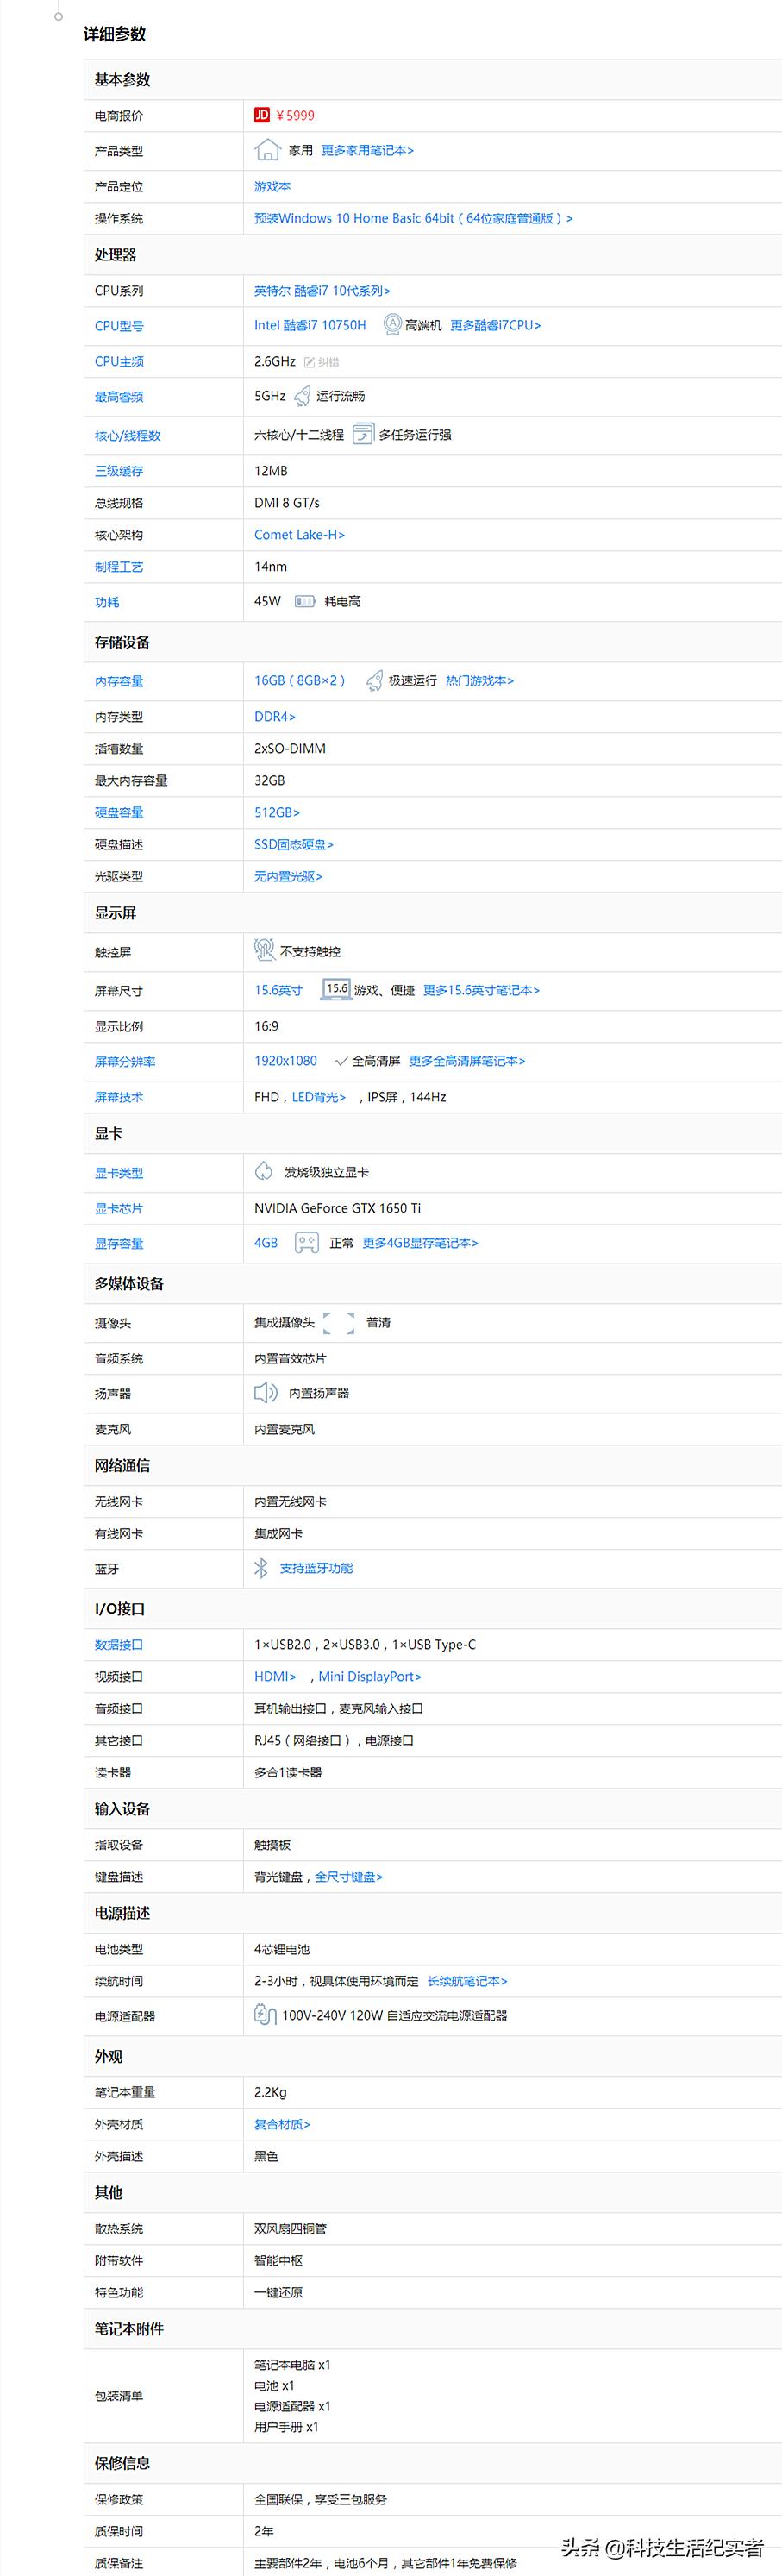This screenshot has height=2576, width=782.
Task: Click the 数据接口 label link
Action: coord(119,1645)
